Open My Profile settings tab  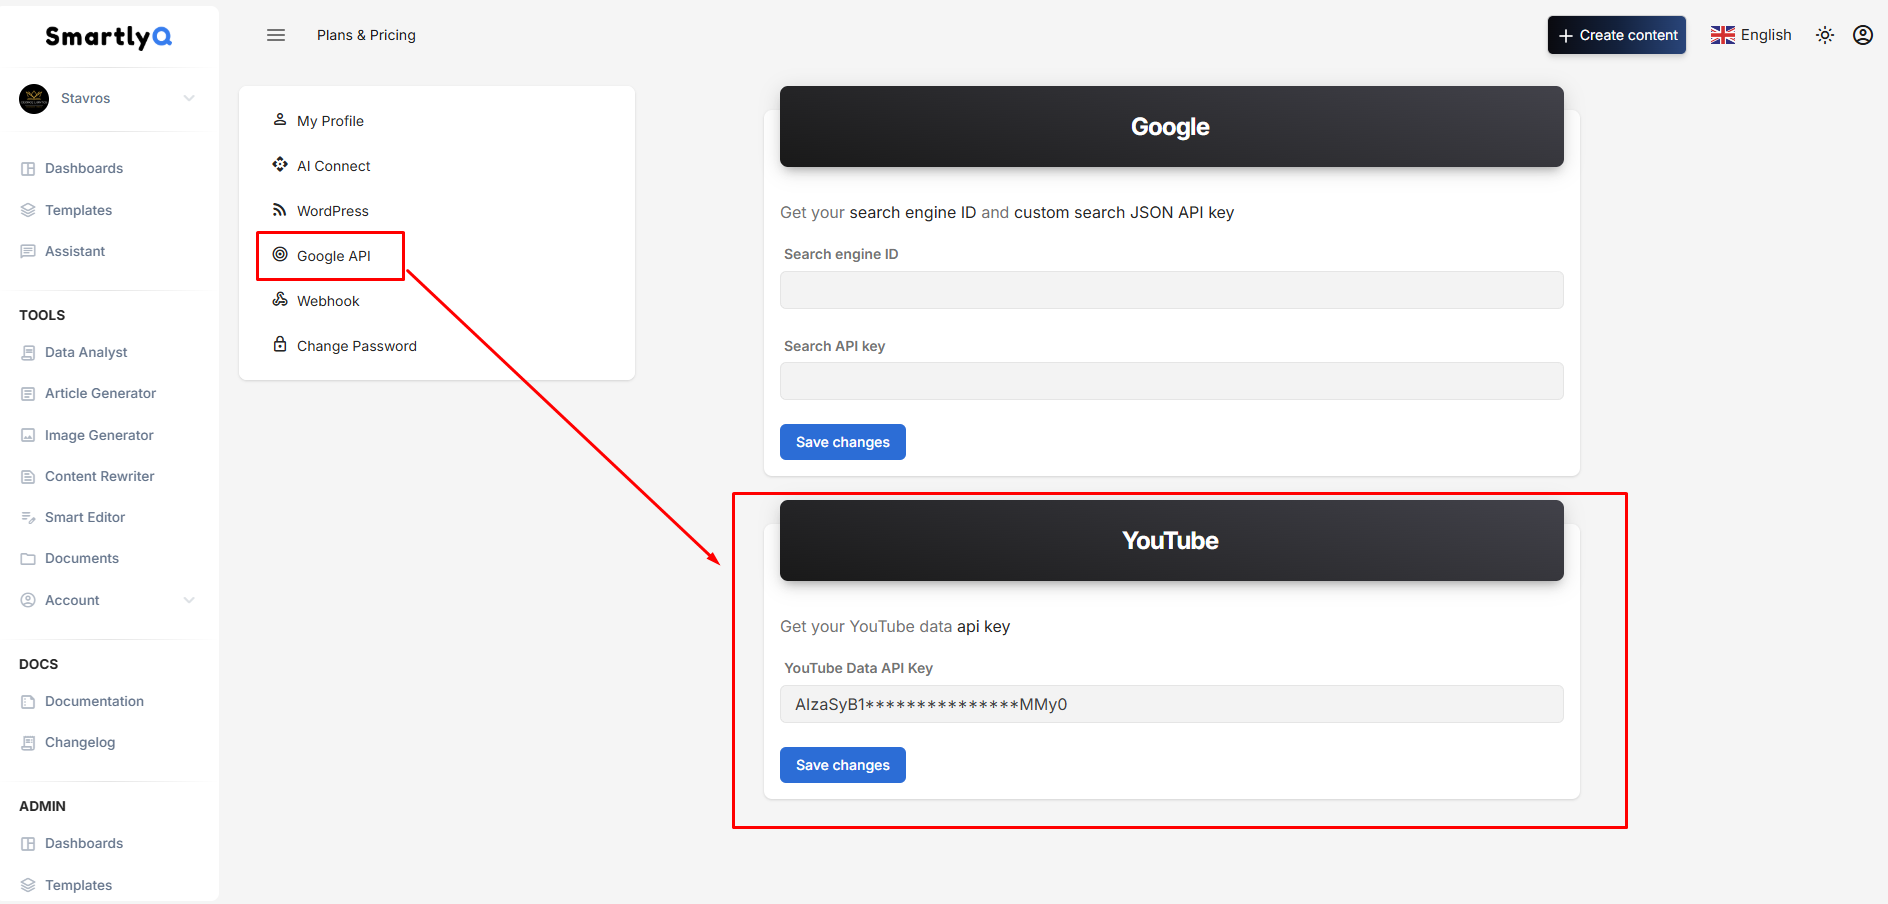[330, 121]
